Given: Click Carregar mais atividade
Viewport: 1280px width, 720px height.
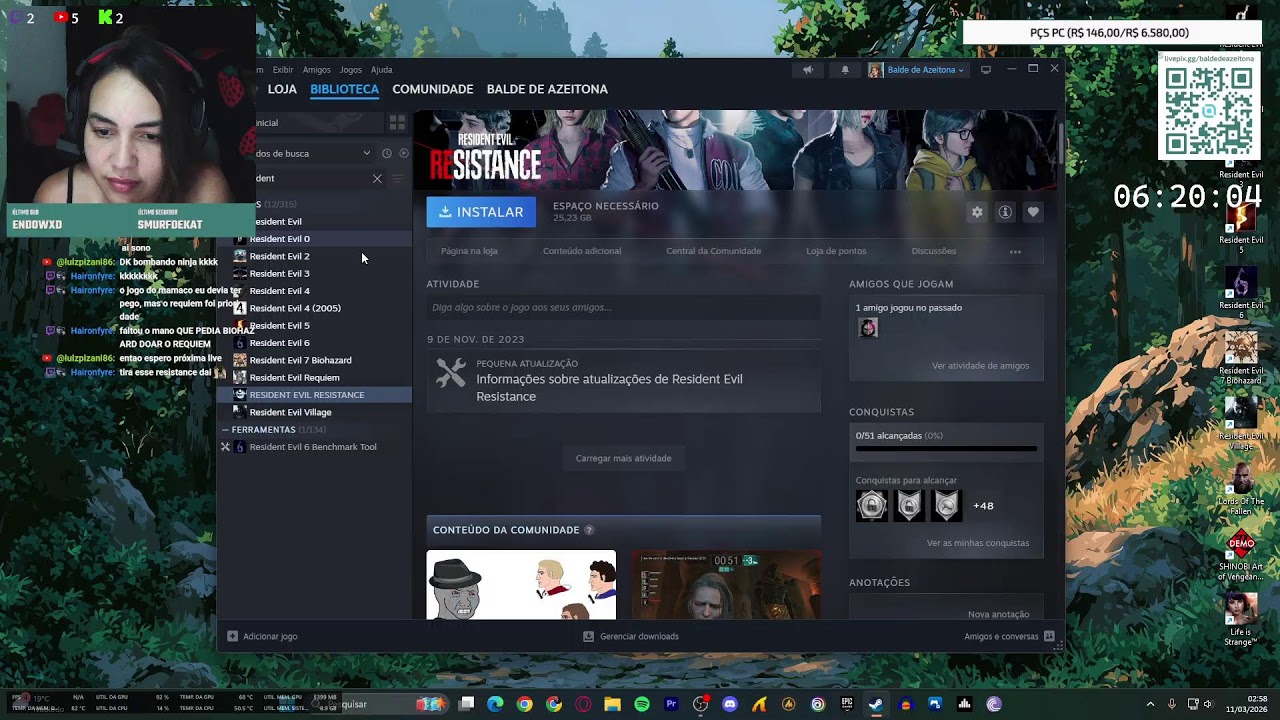Looking at the screenshot, I should [x=624, y=458].
